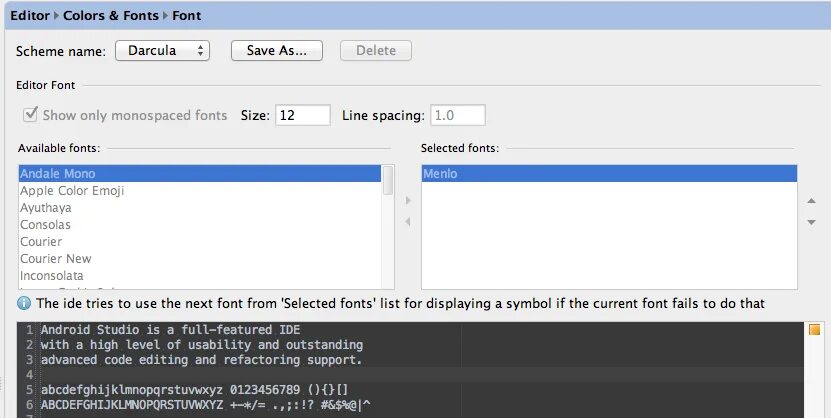The width and height of the screenshot is (831, 418).
Task: Toggle Show only monospaced fonts checkbox
Action: click(x=30, y=114)
